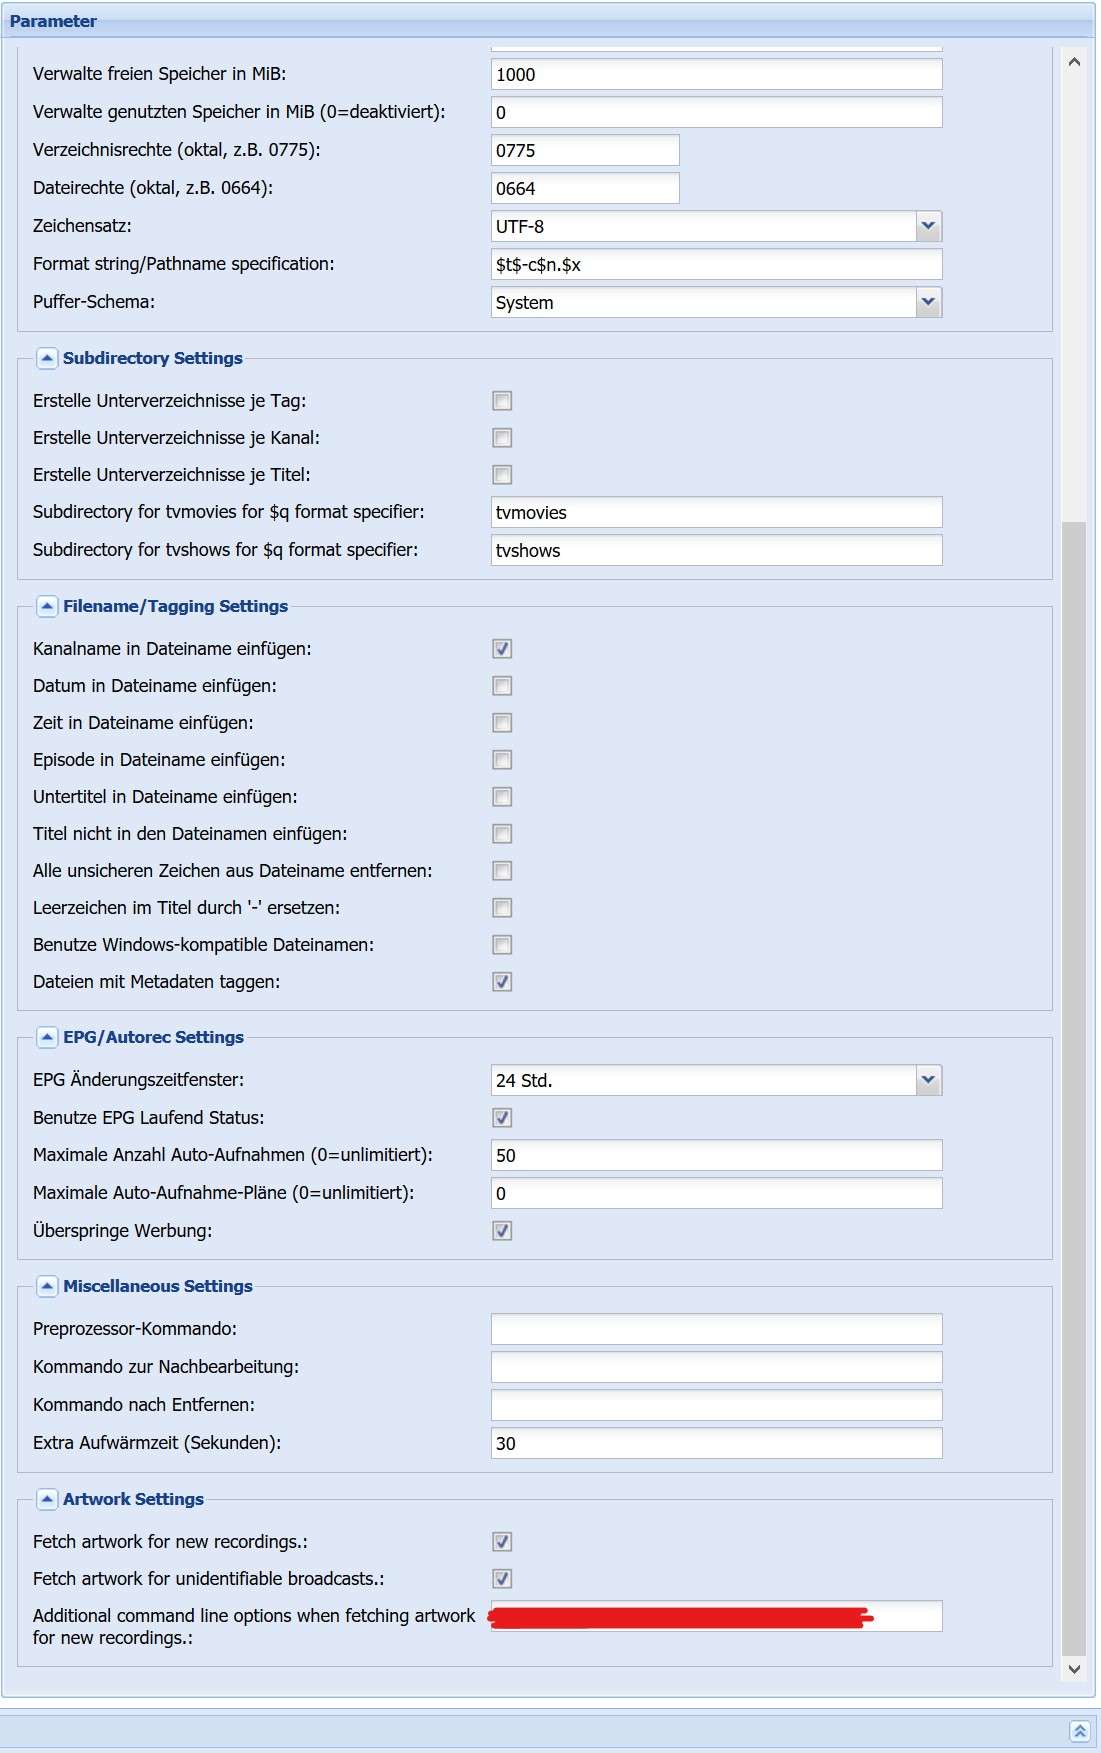Click the Kommando nach Entfernen input field
This screenshot has height=1753, width=1101.
click(716, 1405)
